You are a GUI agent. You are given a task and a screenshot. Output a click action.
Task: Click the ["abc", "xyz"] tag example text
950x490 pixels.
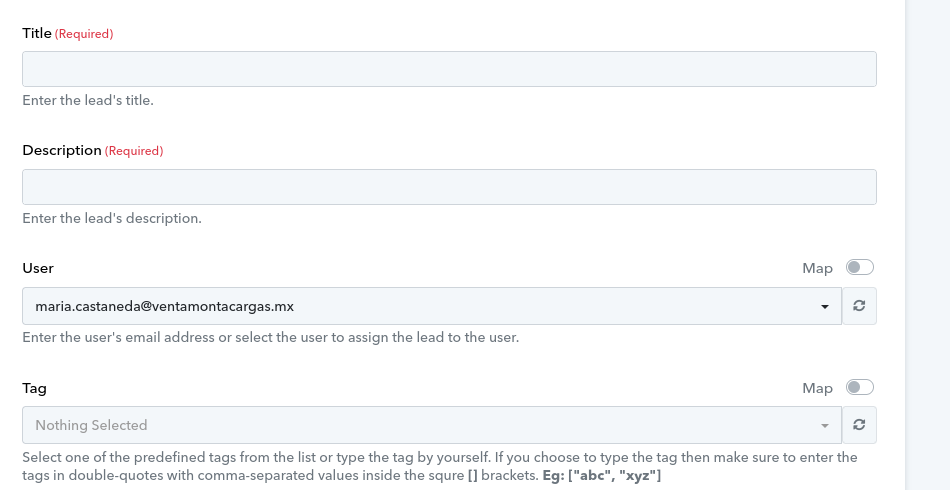[x=614, y=475]
